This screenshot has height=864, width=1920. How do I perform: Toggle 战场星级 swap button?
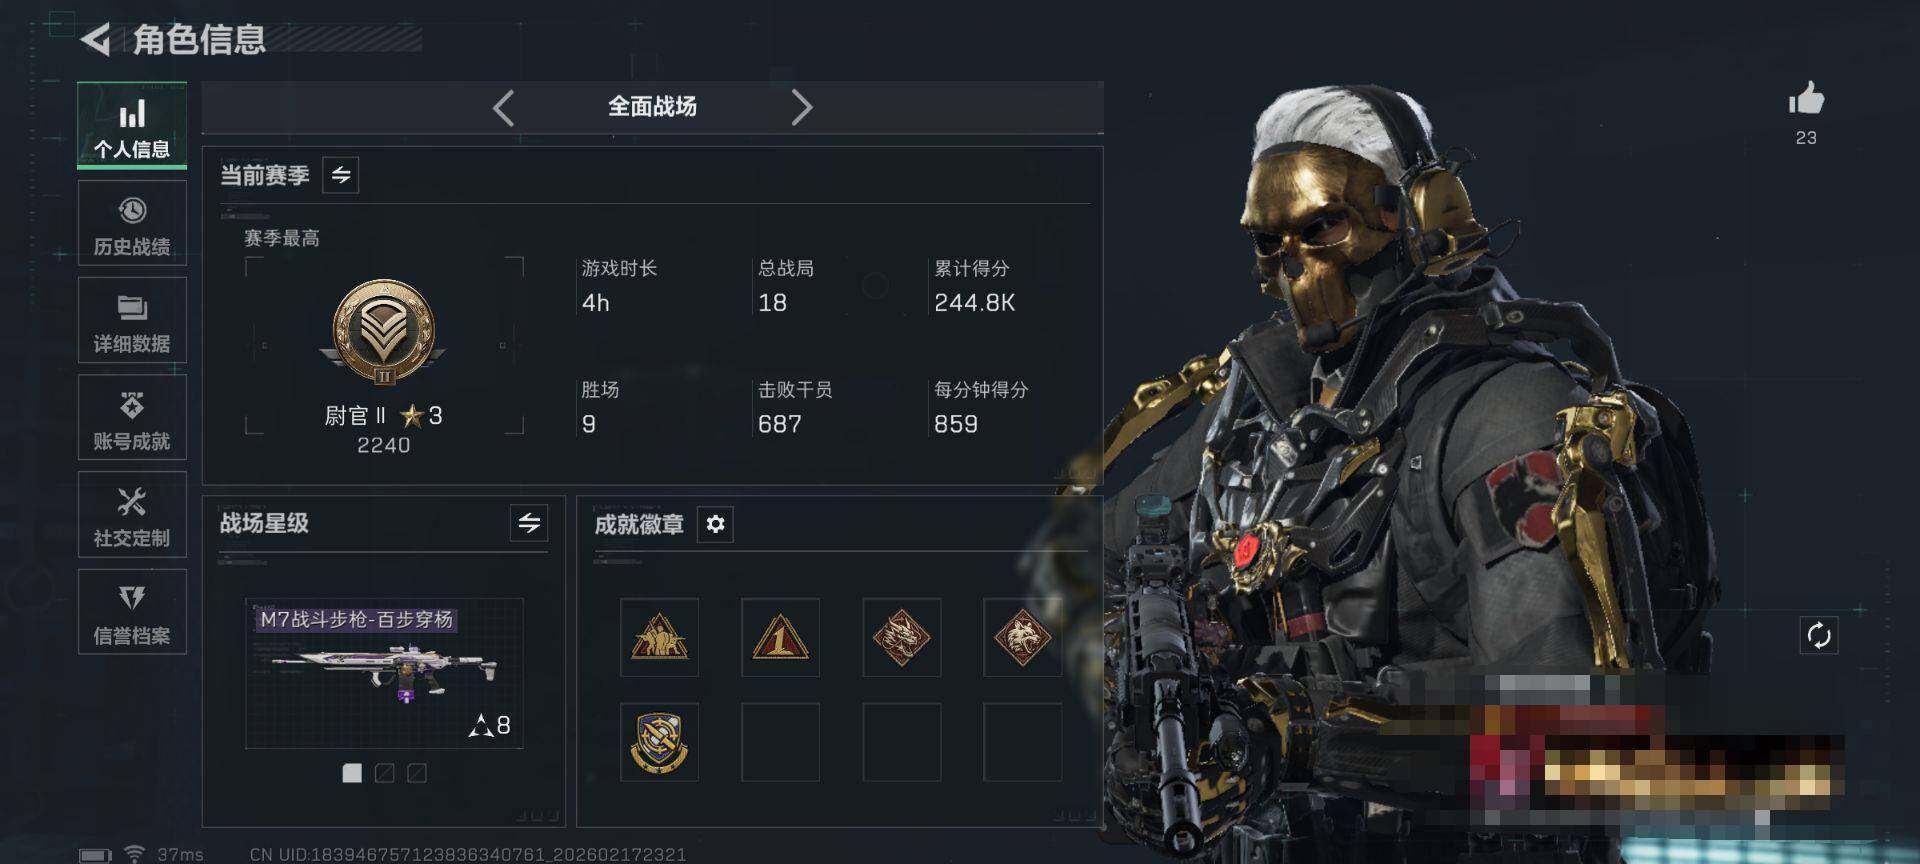point(529,522)
